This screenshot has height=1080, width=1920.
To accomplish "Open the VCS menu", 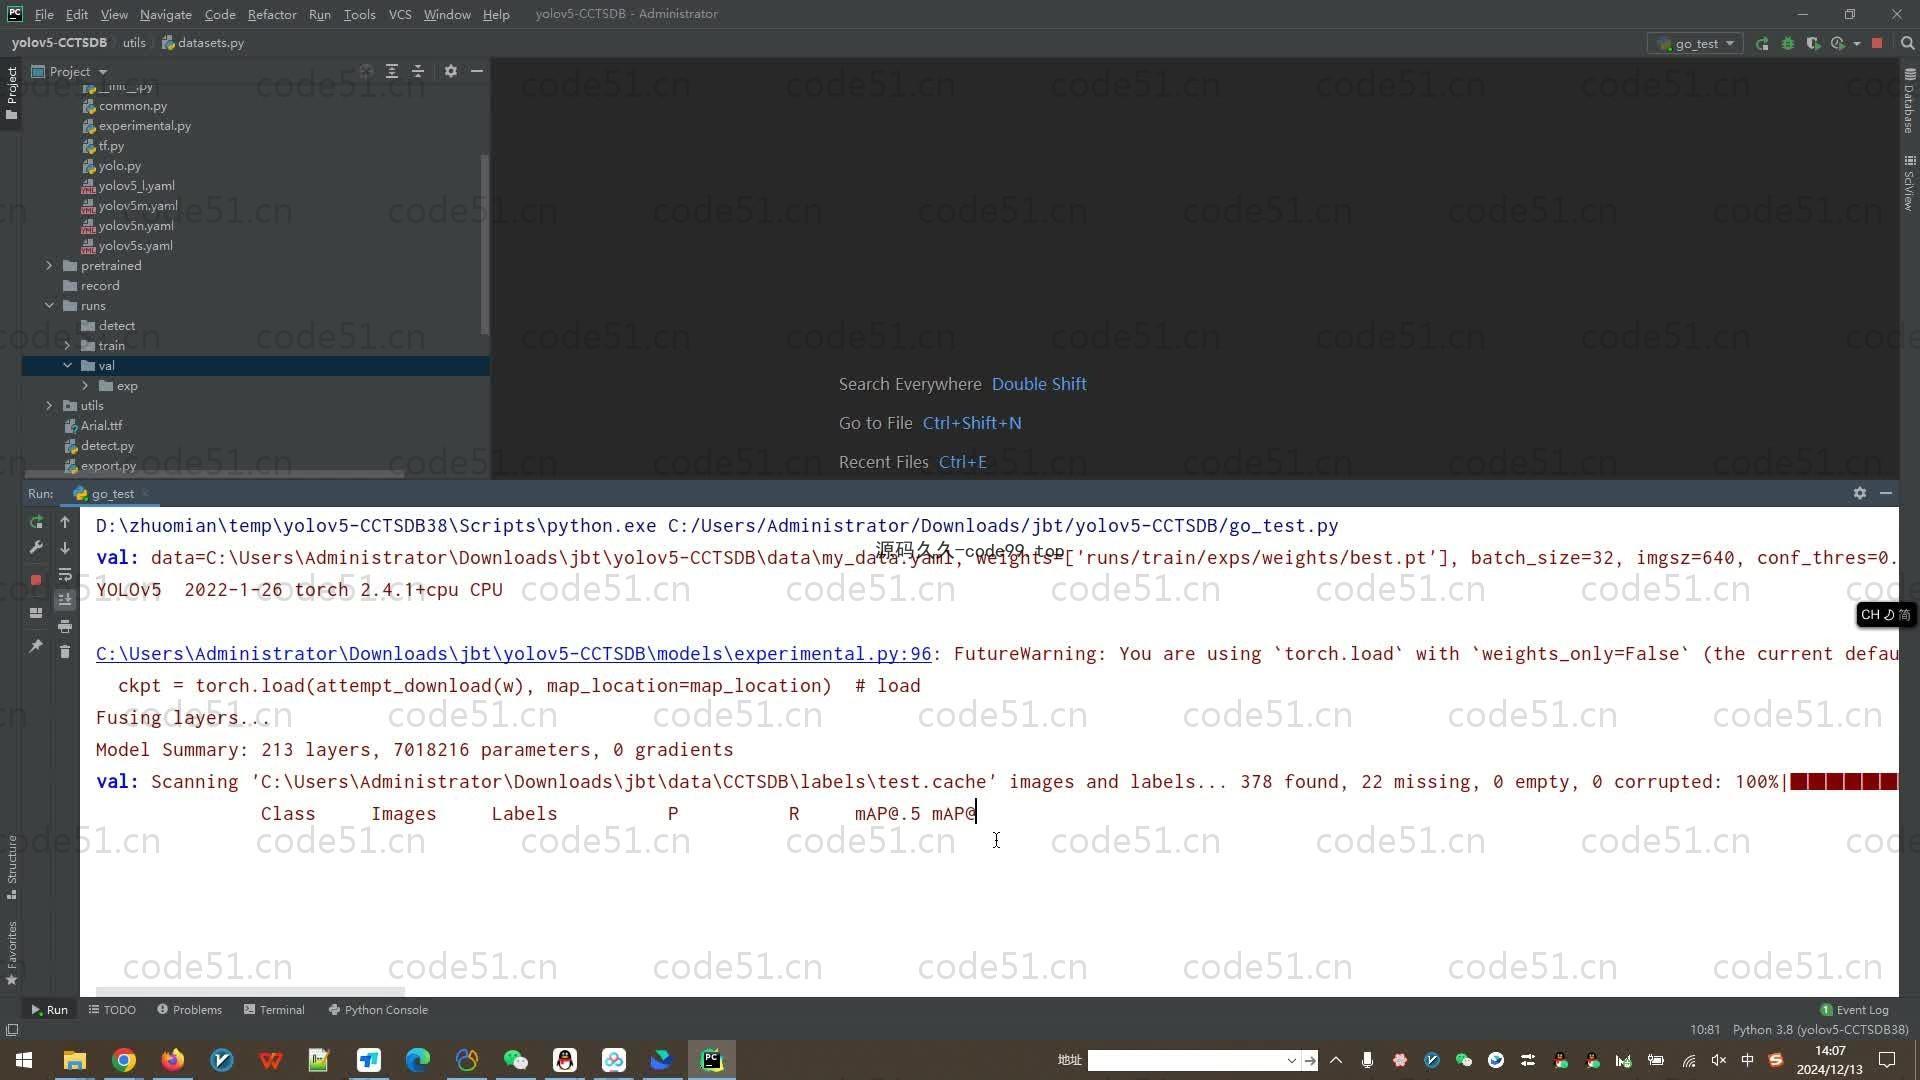I will (400, 14).
